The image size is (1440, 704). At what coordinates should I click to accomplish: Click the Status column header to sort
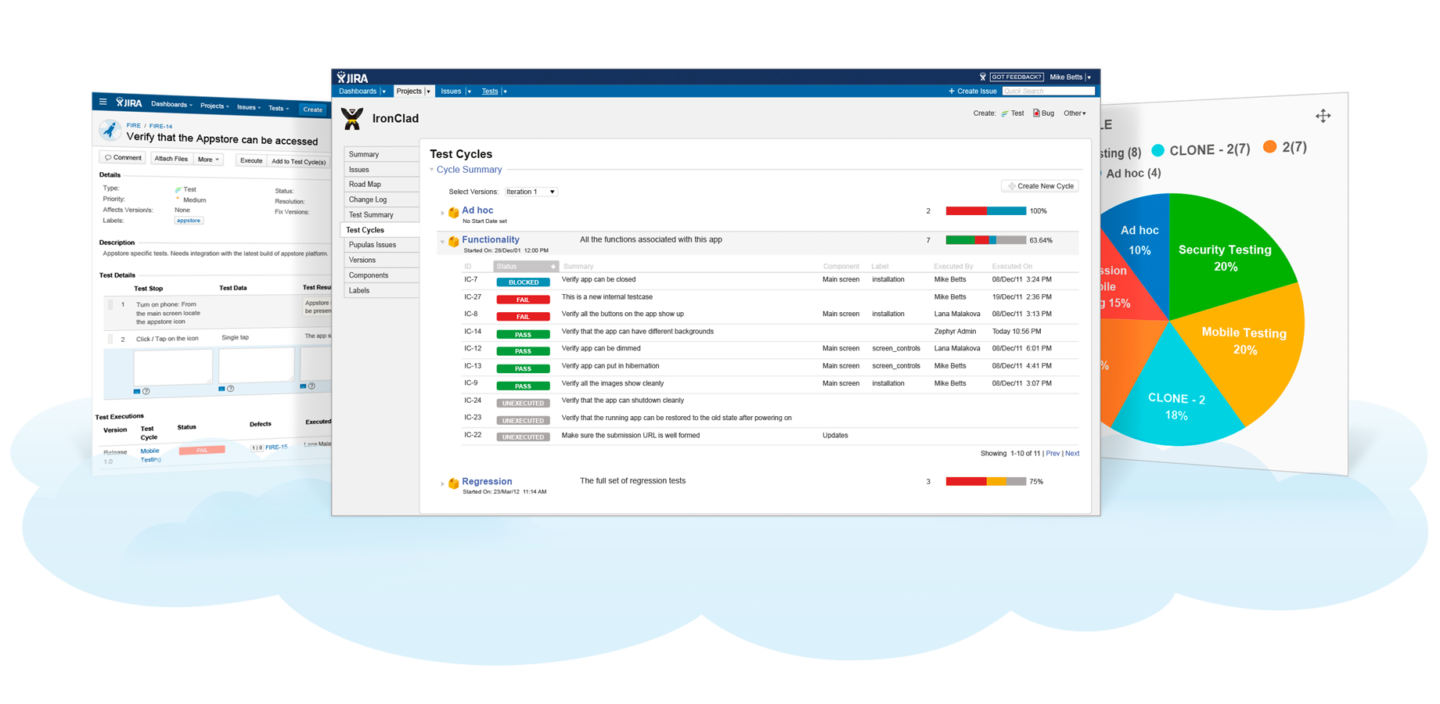526,266
